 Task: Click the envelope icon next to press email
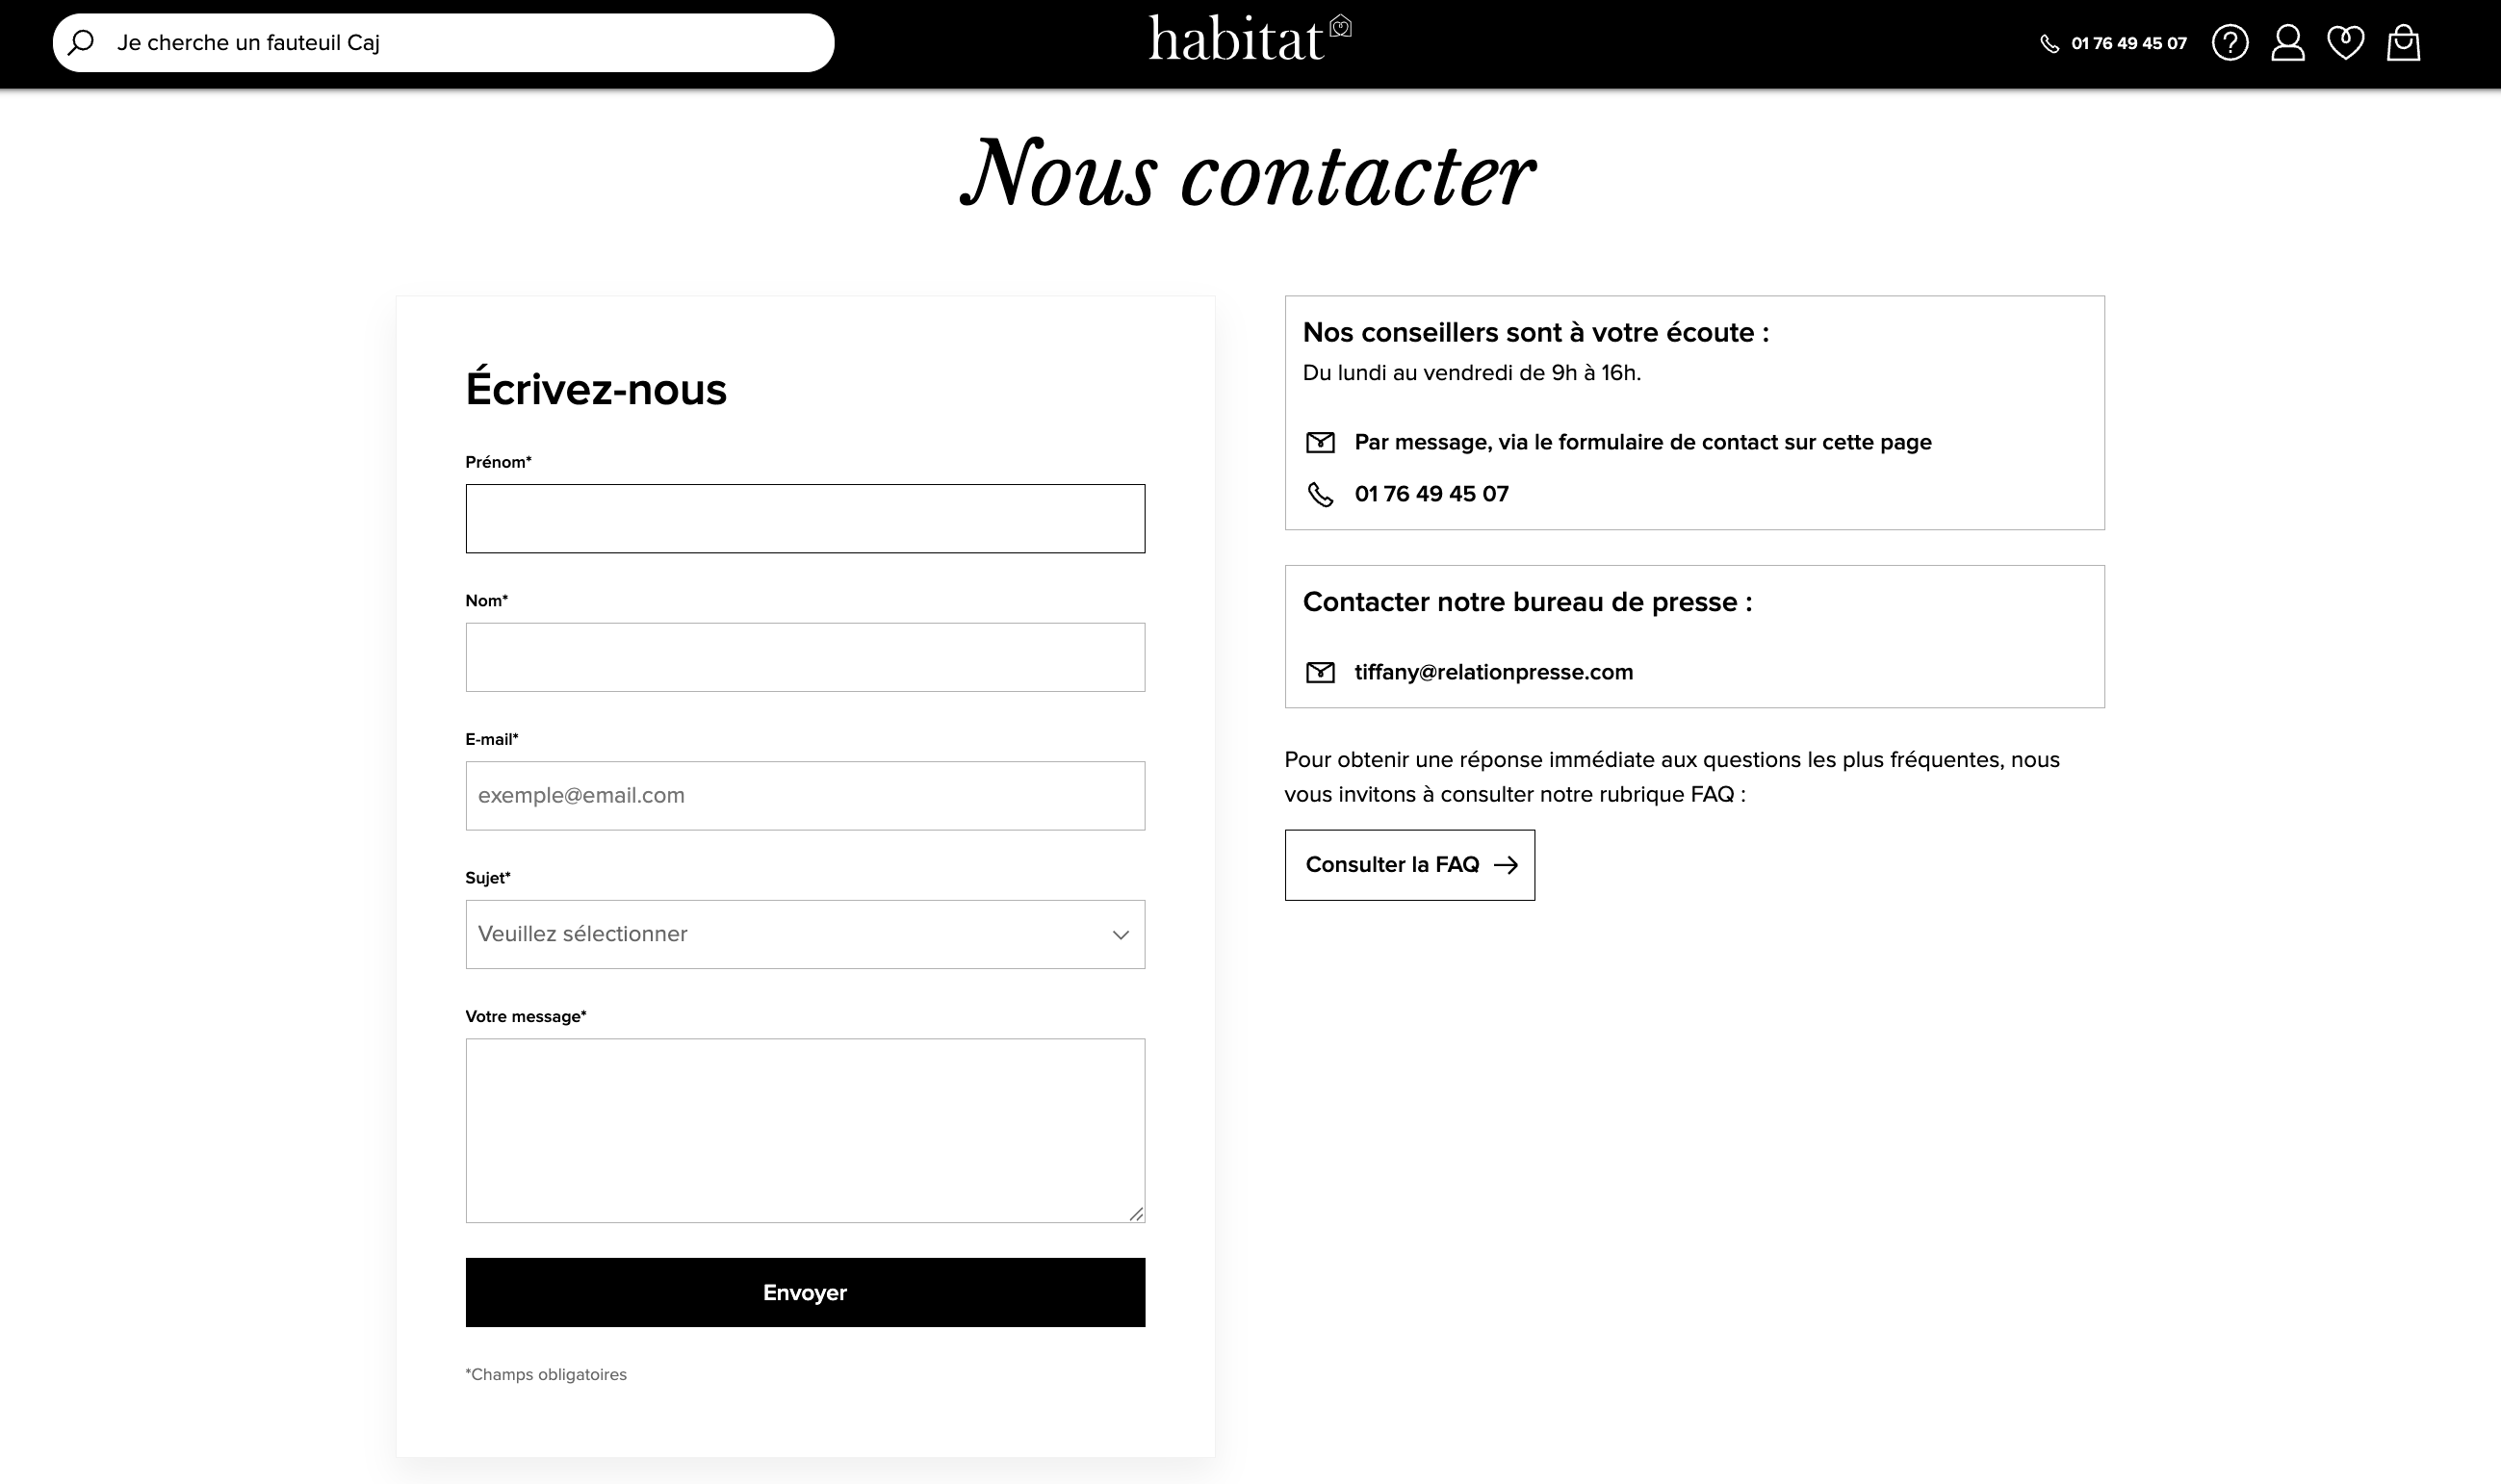point(1320,672)
